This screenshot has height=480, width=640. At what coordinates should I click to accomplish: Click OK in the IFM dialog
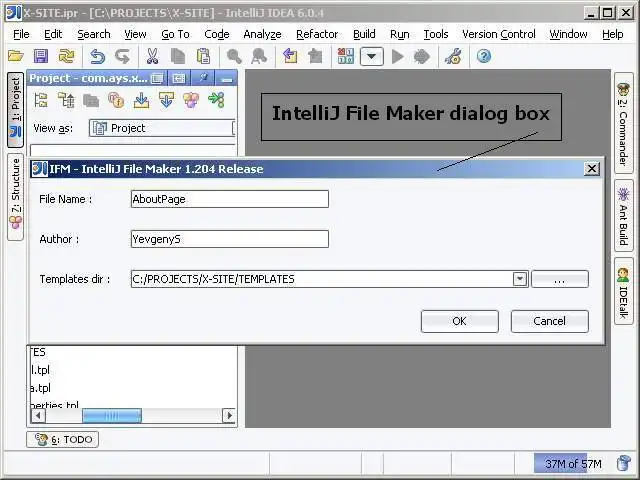[x=460, y=321]
